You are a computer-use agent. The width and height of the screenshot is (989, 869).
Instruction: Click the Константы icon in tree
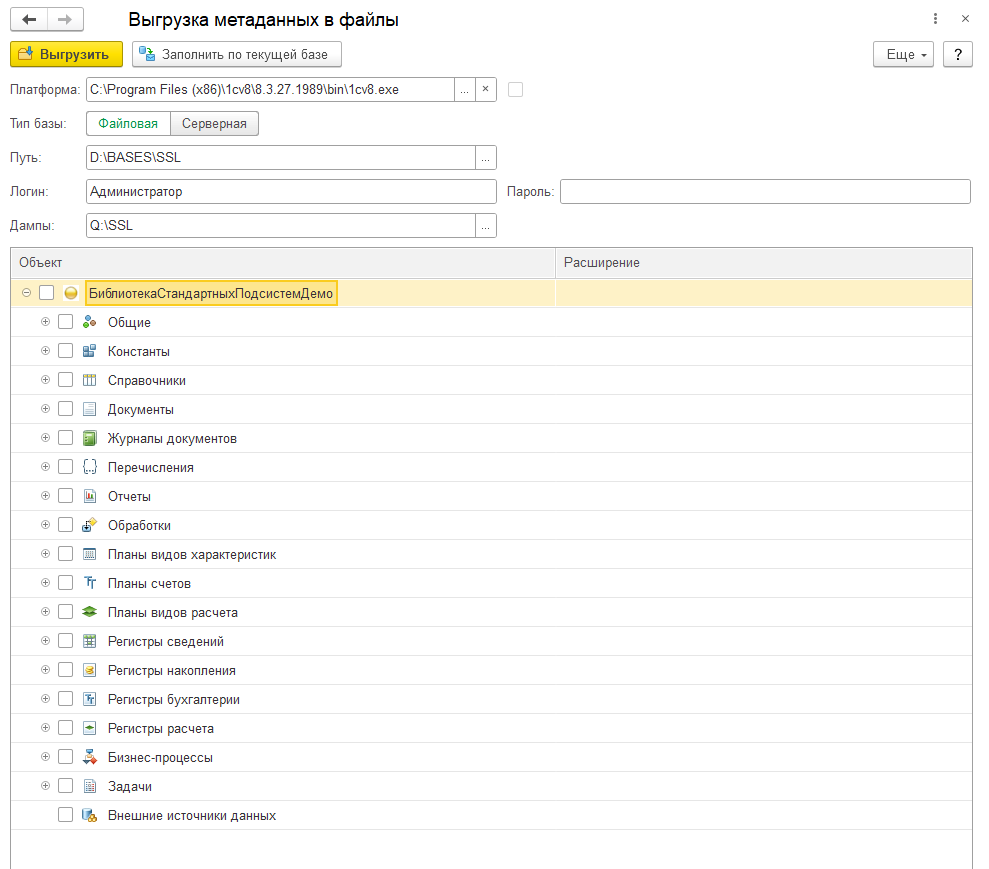click(89, 351)
